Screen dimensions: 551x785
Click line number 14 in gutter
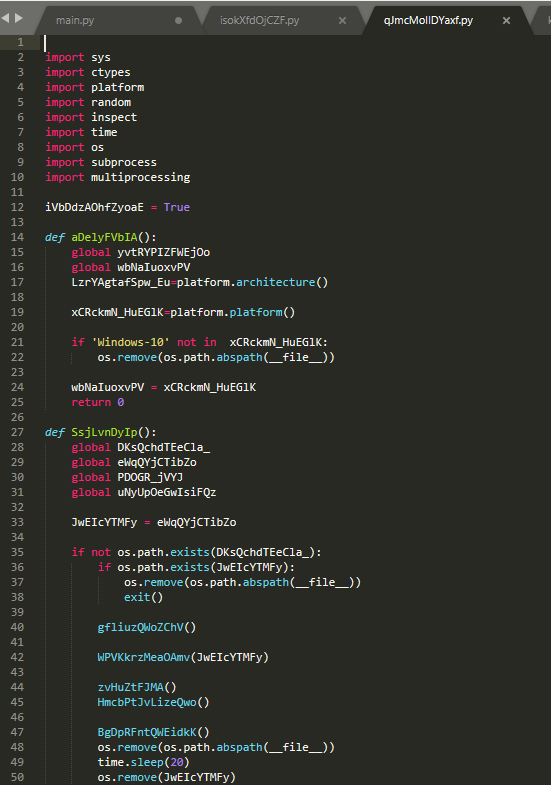[x=17, y=237]
